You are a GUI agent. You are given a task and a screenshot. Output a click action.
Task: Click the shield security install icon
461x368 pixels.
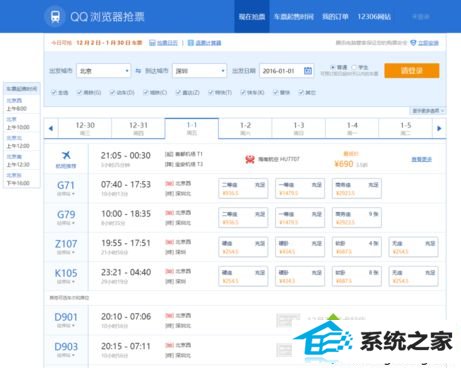(x=413, y=43)
